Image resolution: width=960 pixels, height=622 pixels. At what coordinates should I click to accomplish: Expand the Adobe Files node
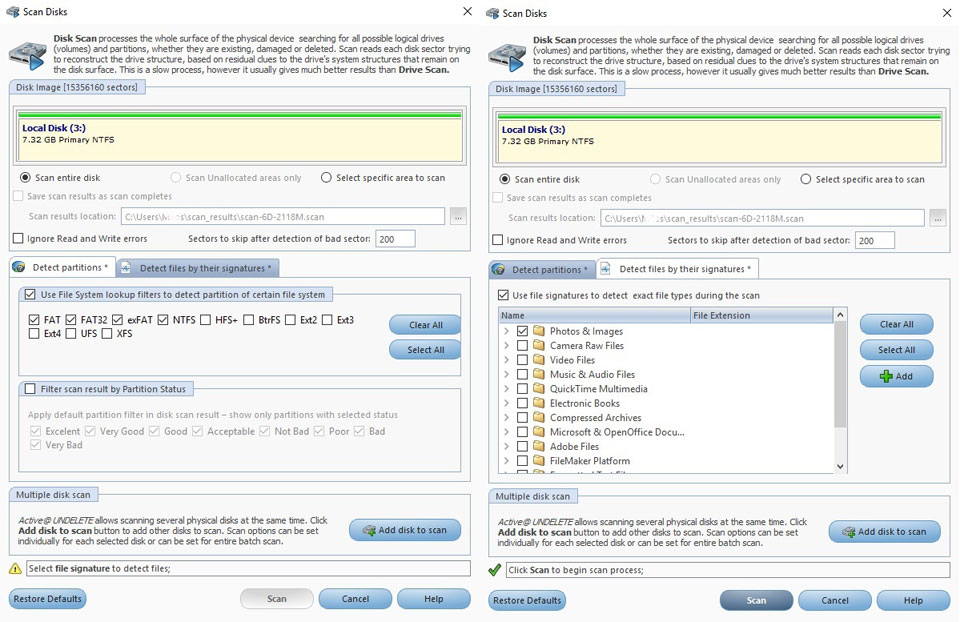point(506,446)
